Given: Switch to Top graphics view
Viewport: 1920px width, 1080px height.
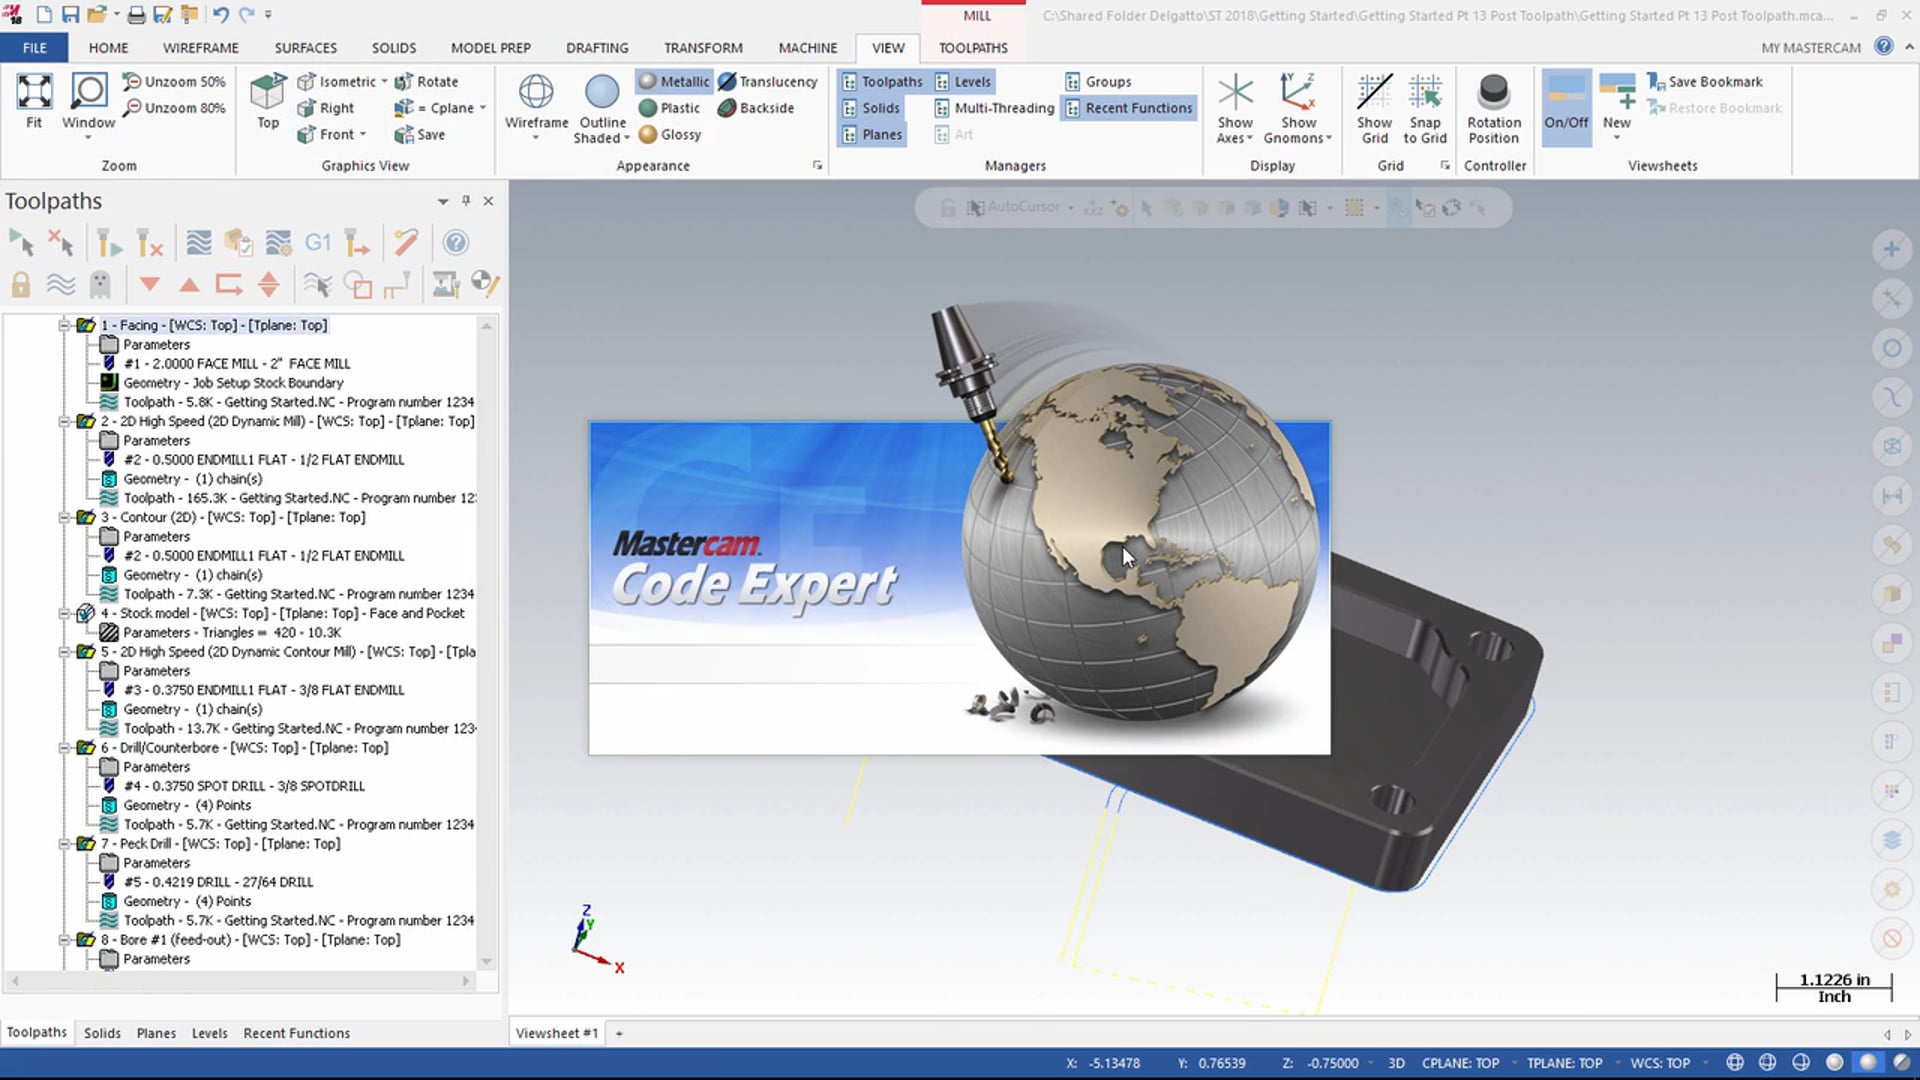Looking at the screenshot, I should (267, 100).
